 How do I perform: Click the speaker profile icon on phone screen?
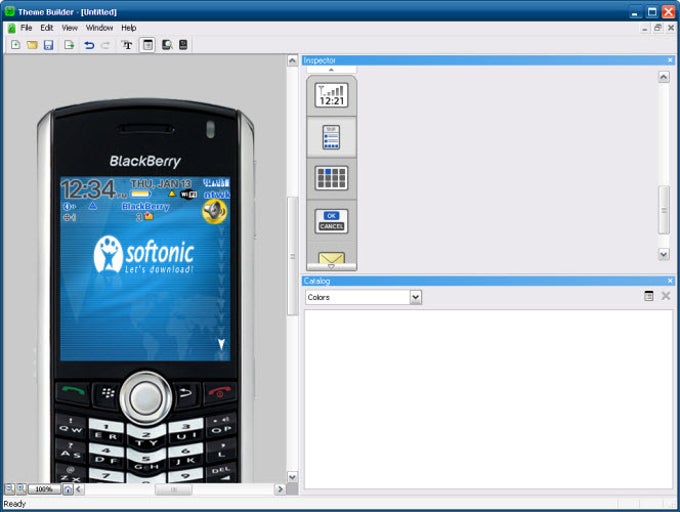tap(214, 212)
